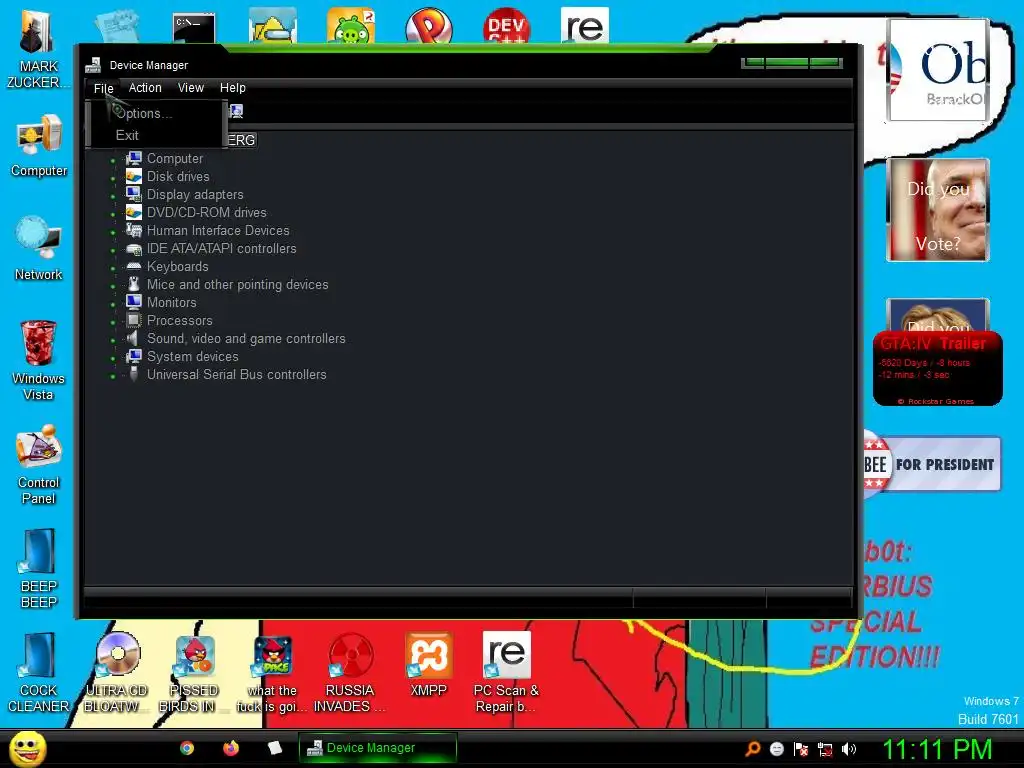The width and height of the screenshot is (1024, 768).
Task: Open the Computer desktop icon
Action: 39,145
